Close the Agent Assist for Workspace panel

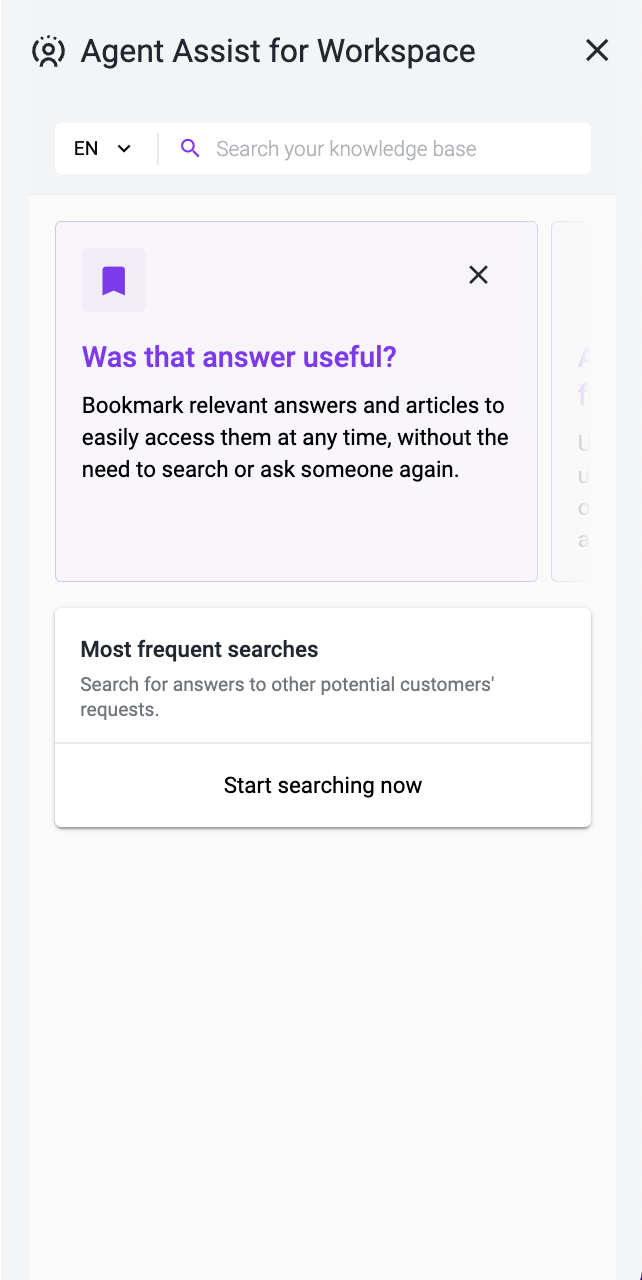coord(597,50)
